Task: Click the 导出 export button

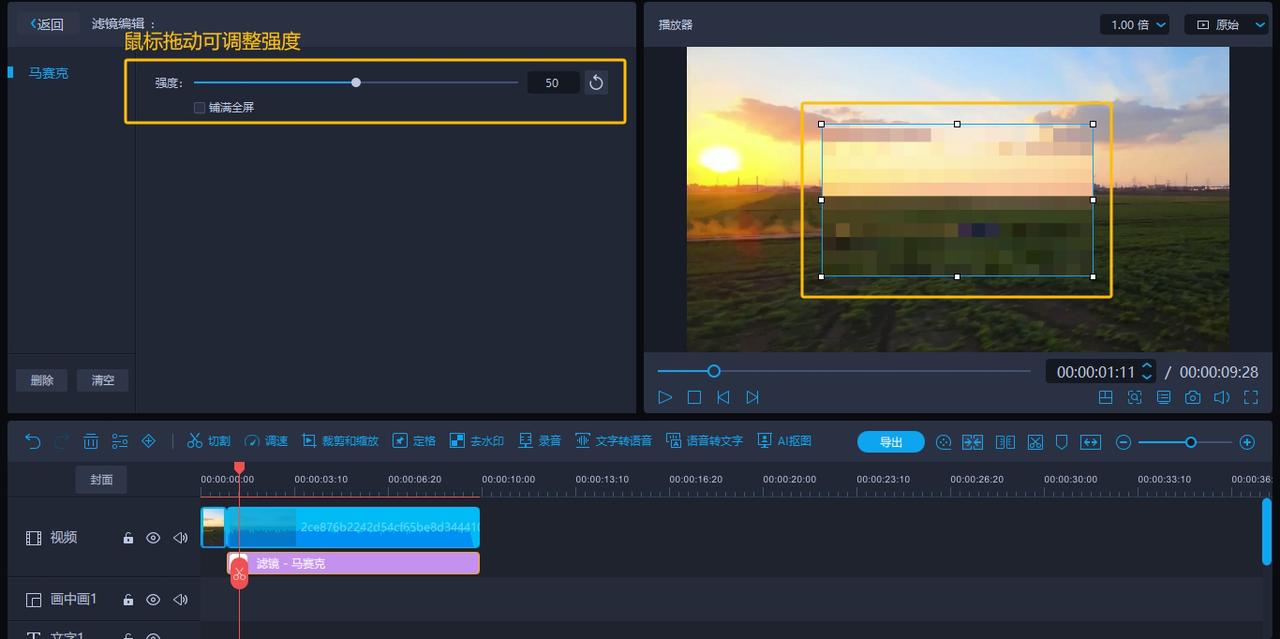Action: (891, 442)
